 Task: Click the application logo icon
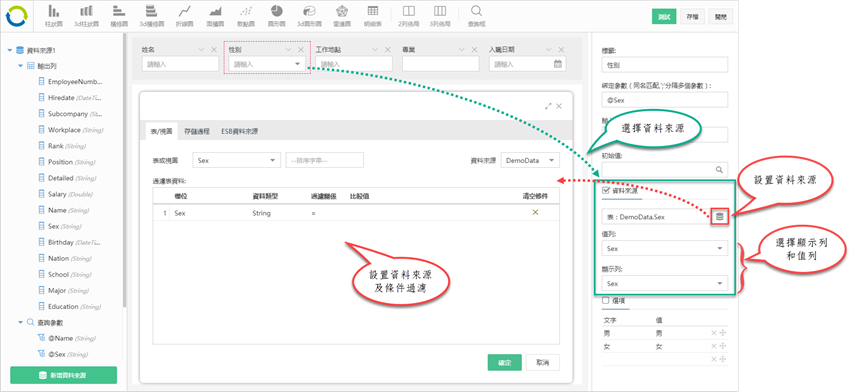[x=16, y=16]
